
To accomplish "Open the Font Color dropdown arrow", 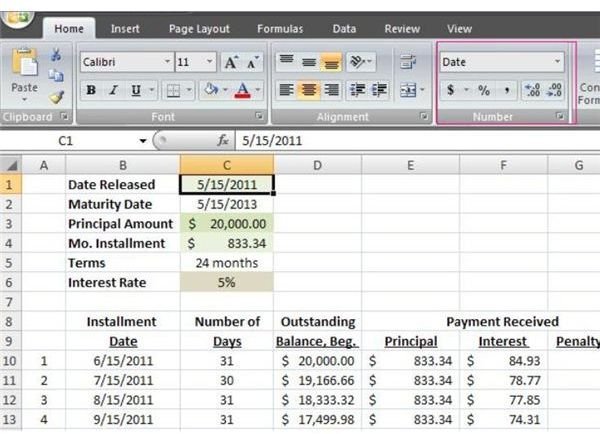I will [258, 90].
